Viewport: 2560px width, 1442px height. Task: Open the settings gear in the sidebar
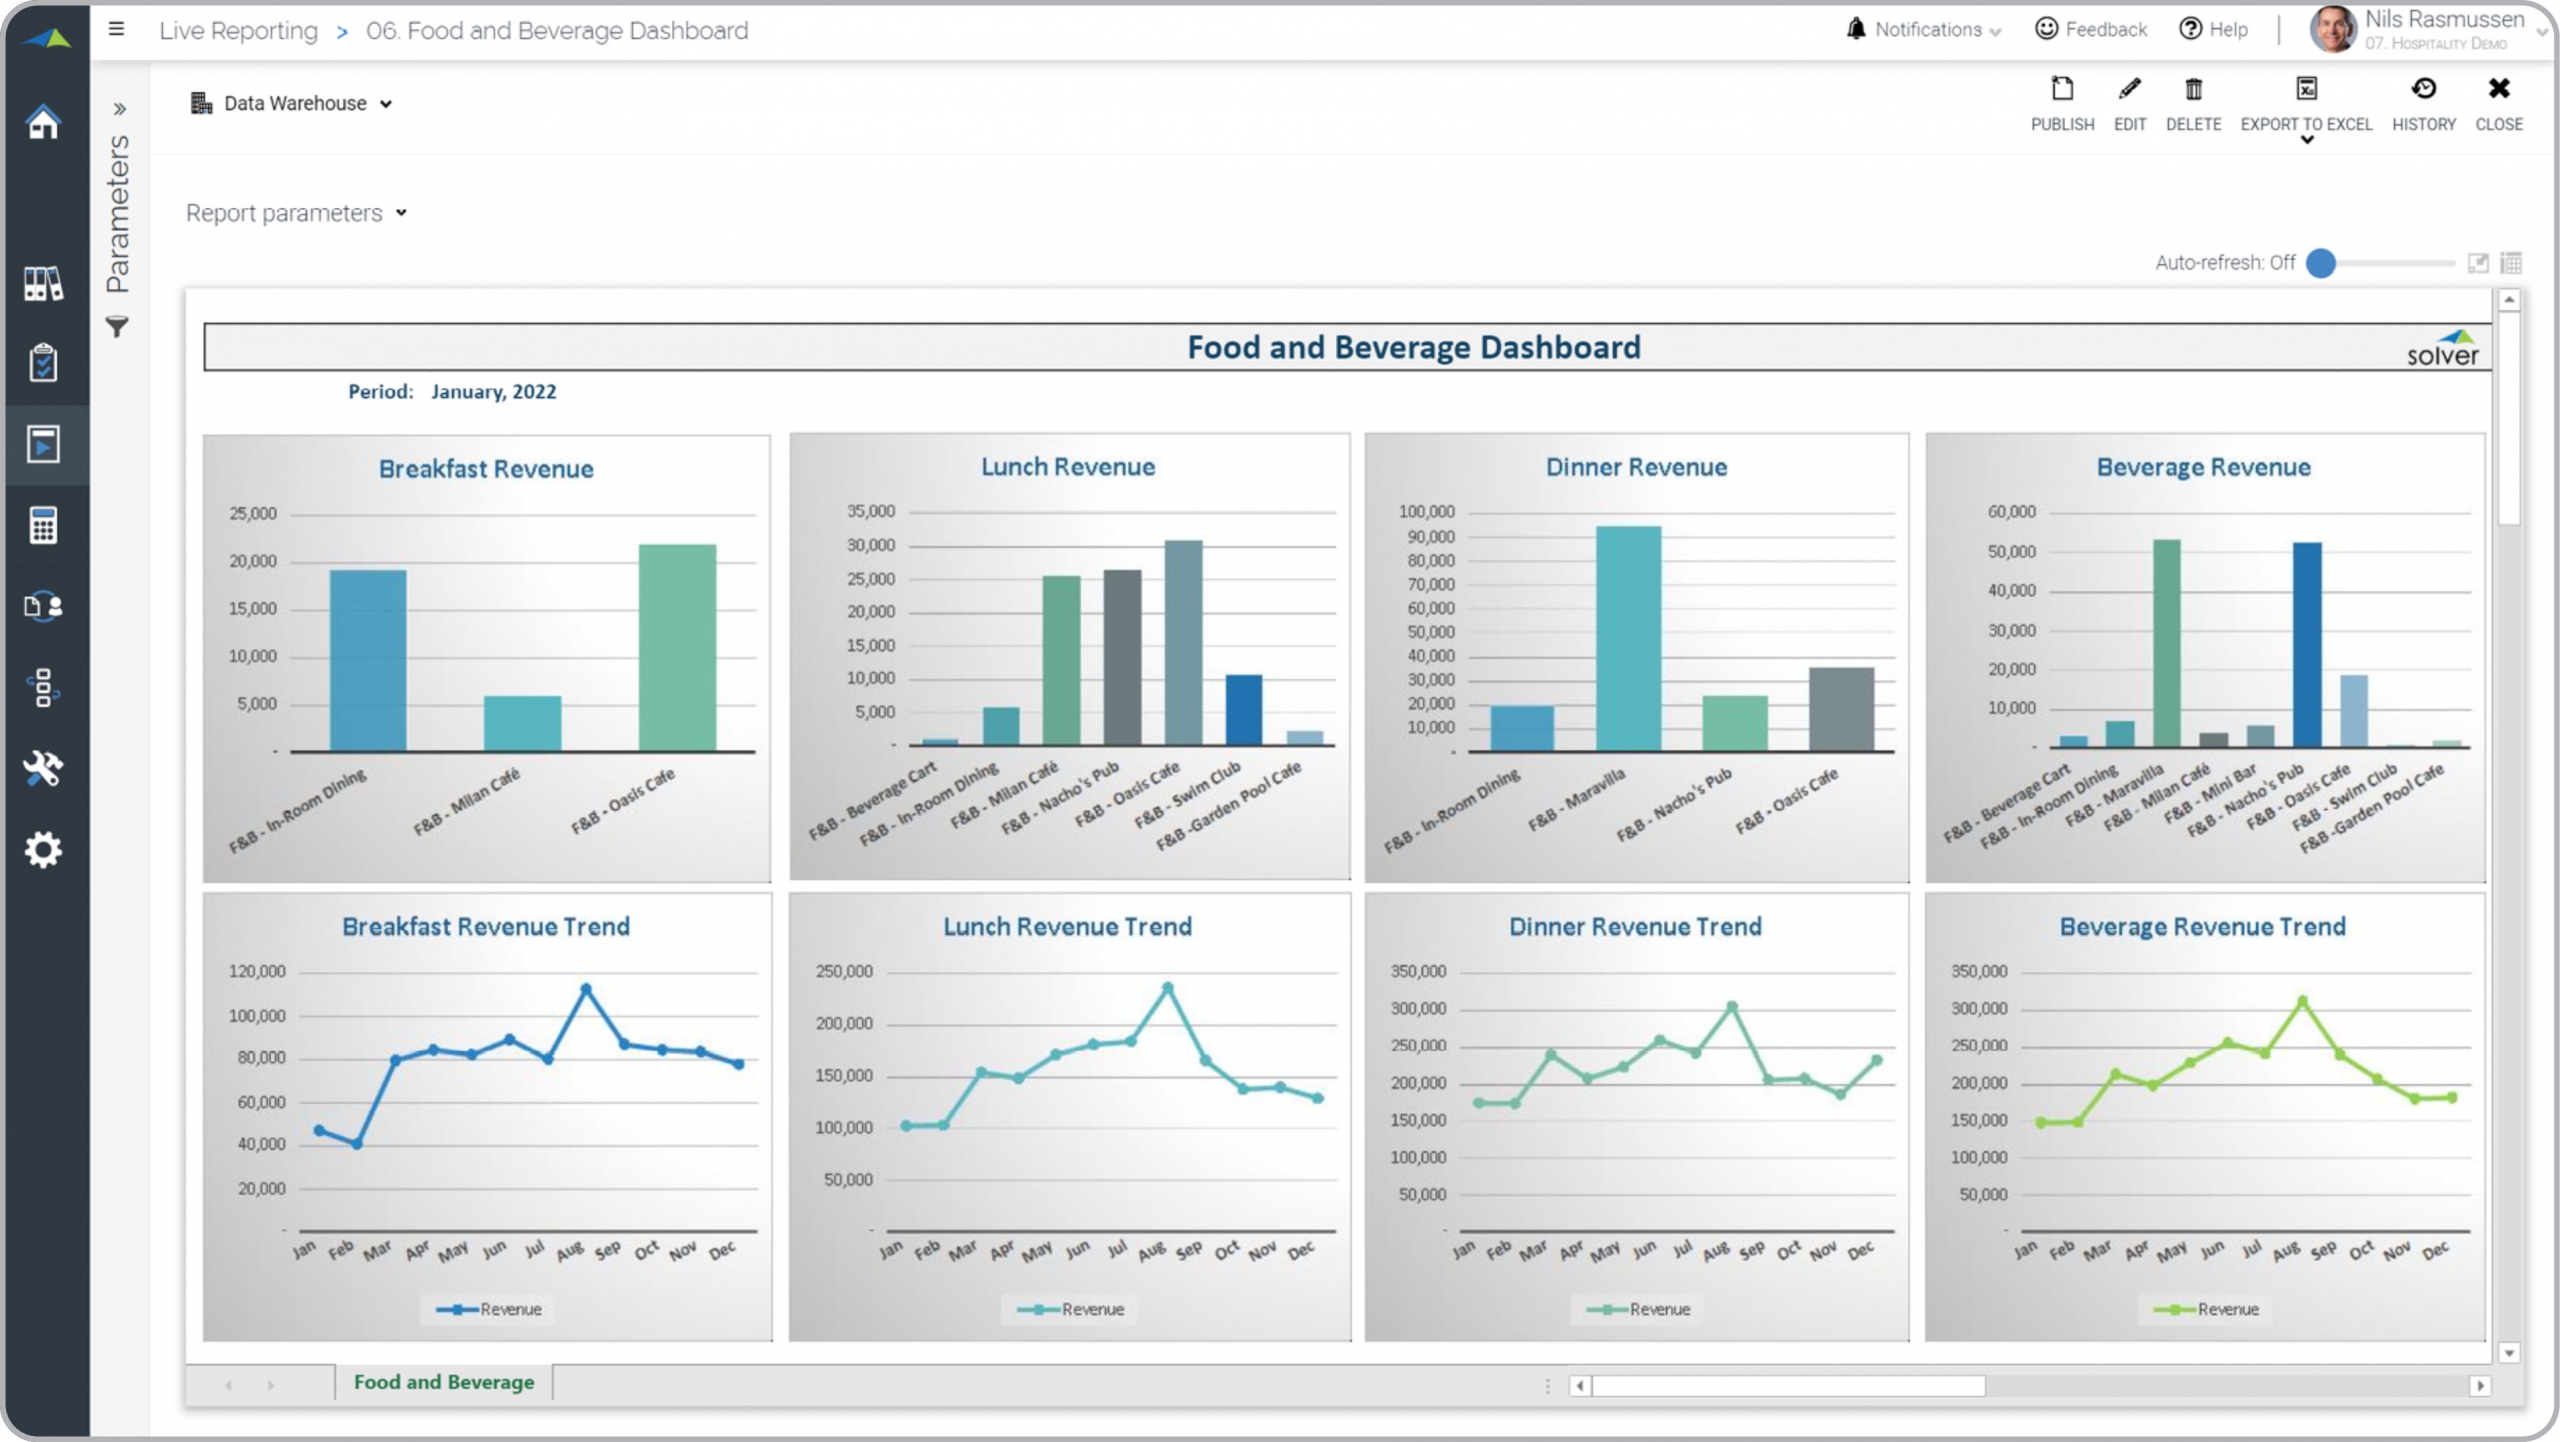coord(43,850)
